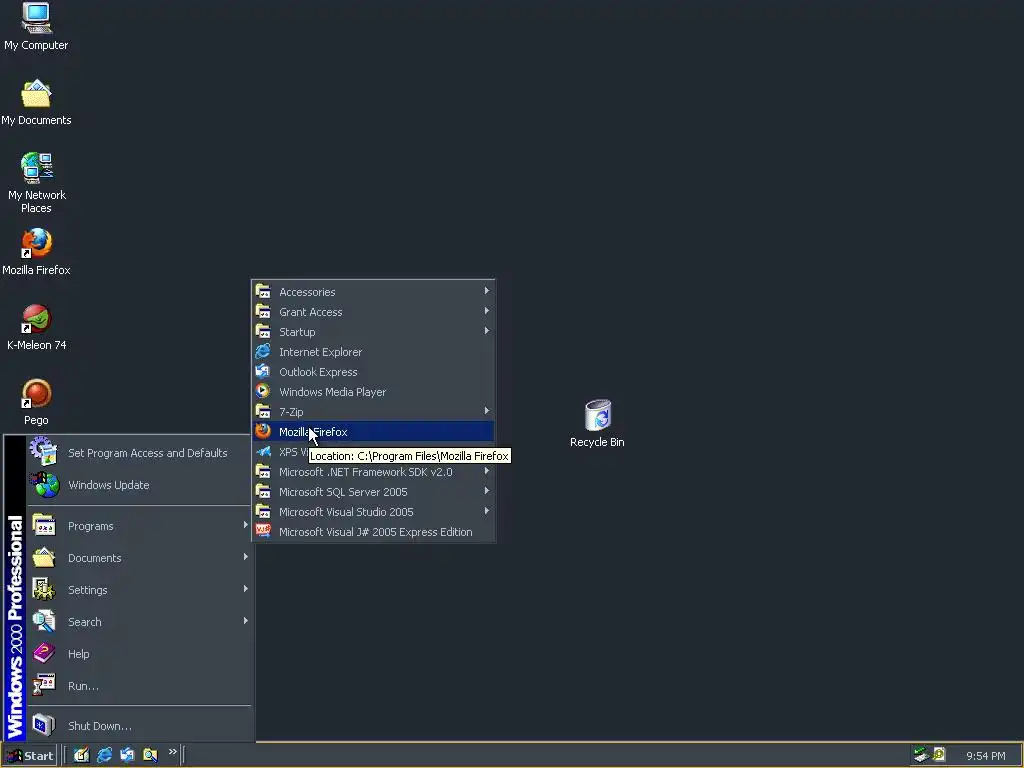Viewport: 1024px width, 768px height.
Task: Click the Shut Down menu icon
Action: tap(44, 725)
